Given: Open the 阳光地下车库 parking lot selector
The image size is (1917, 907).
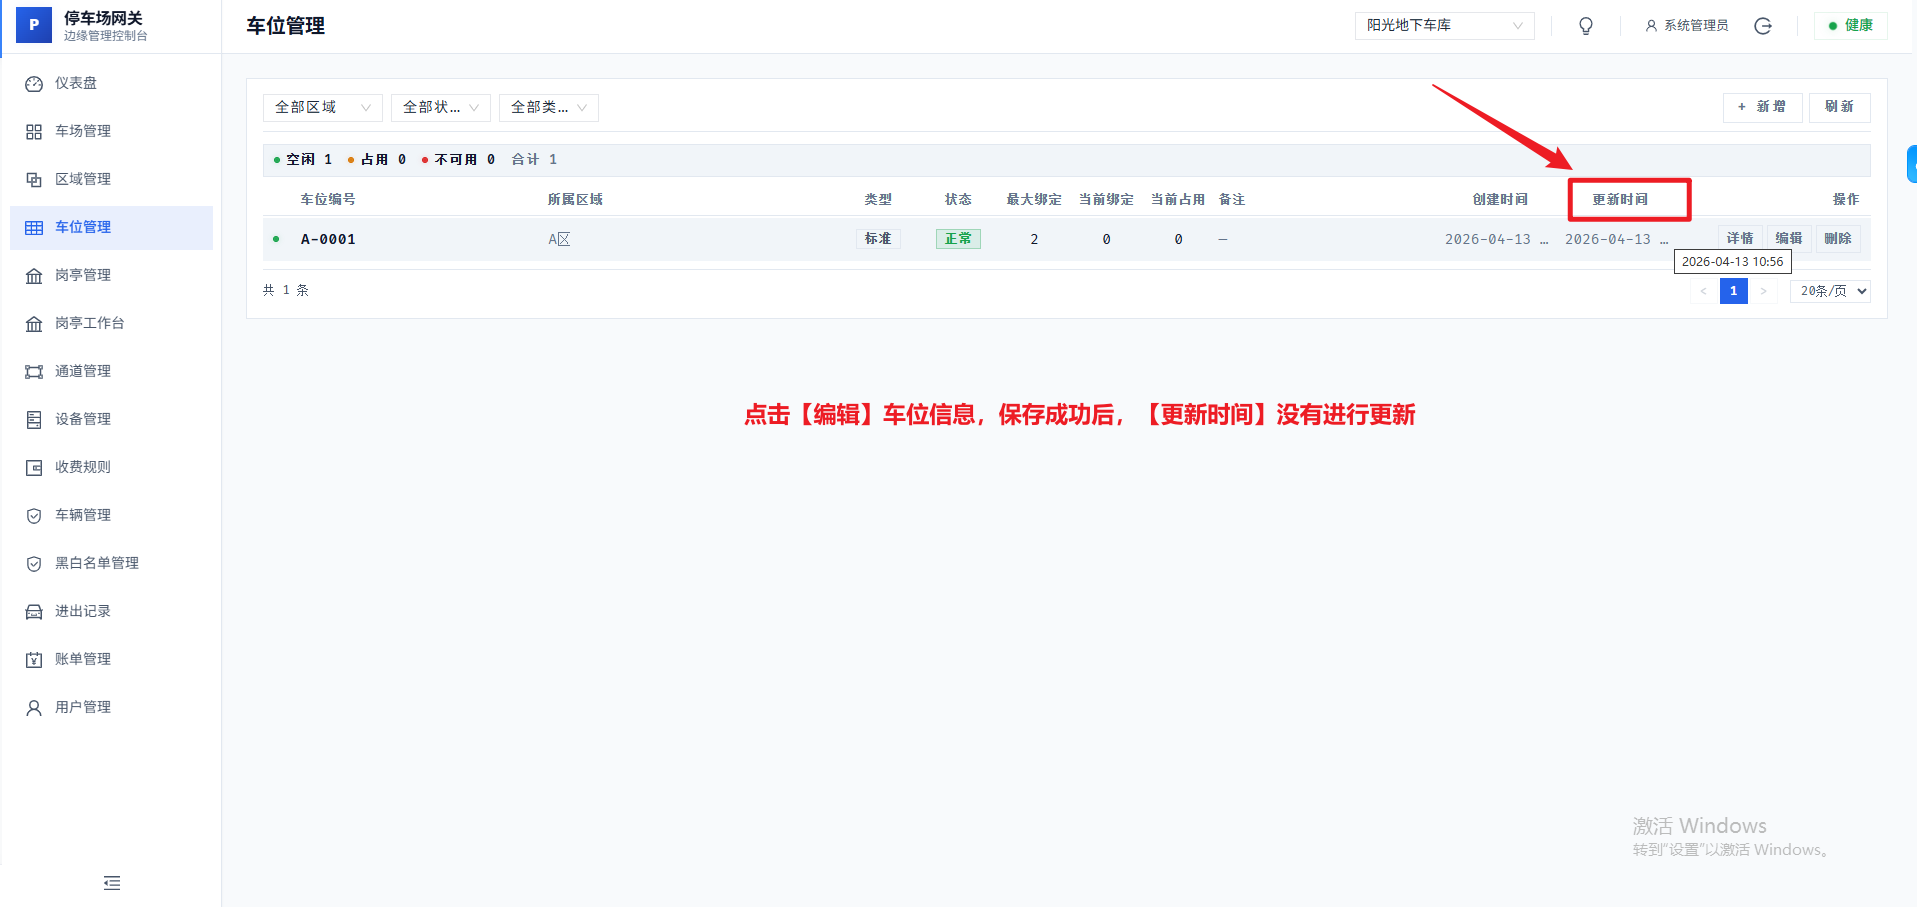Looking at the screenshot, I should (1444, 25).
